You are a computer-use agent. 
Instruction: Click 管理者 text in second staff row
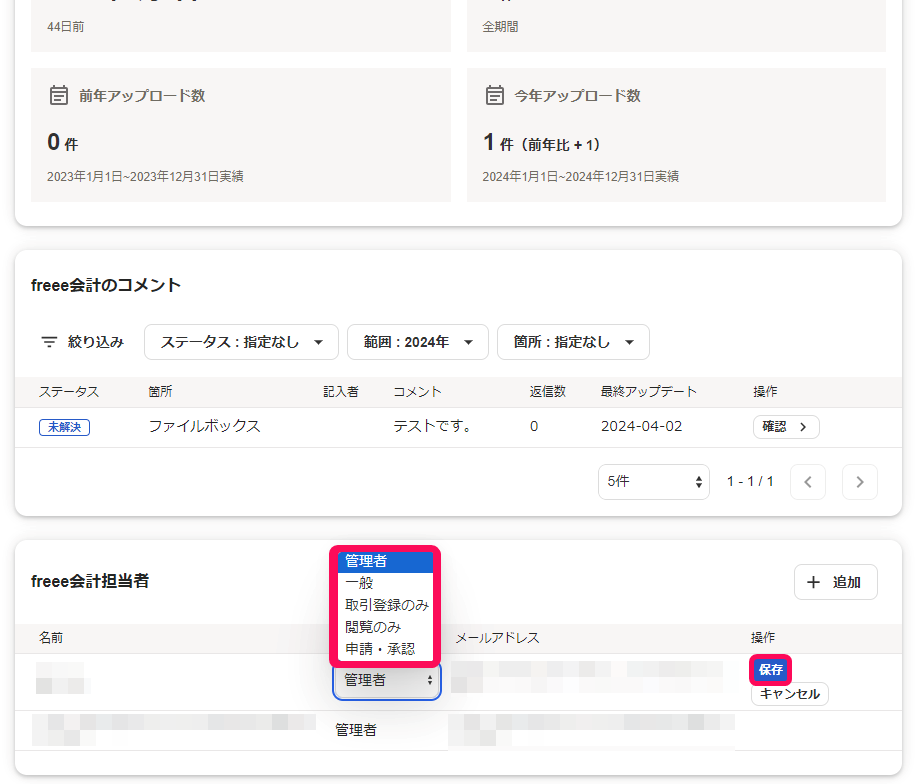(x=356, y=730)
